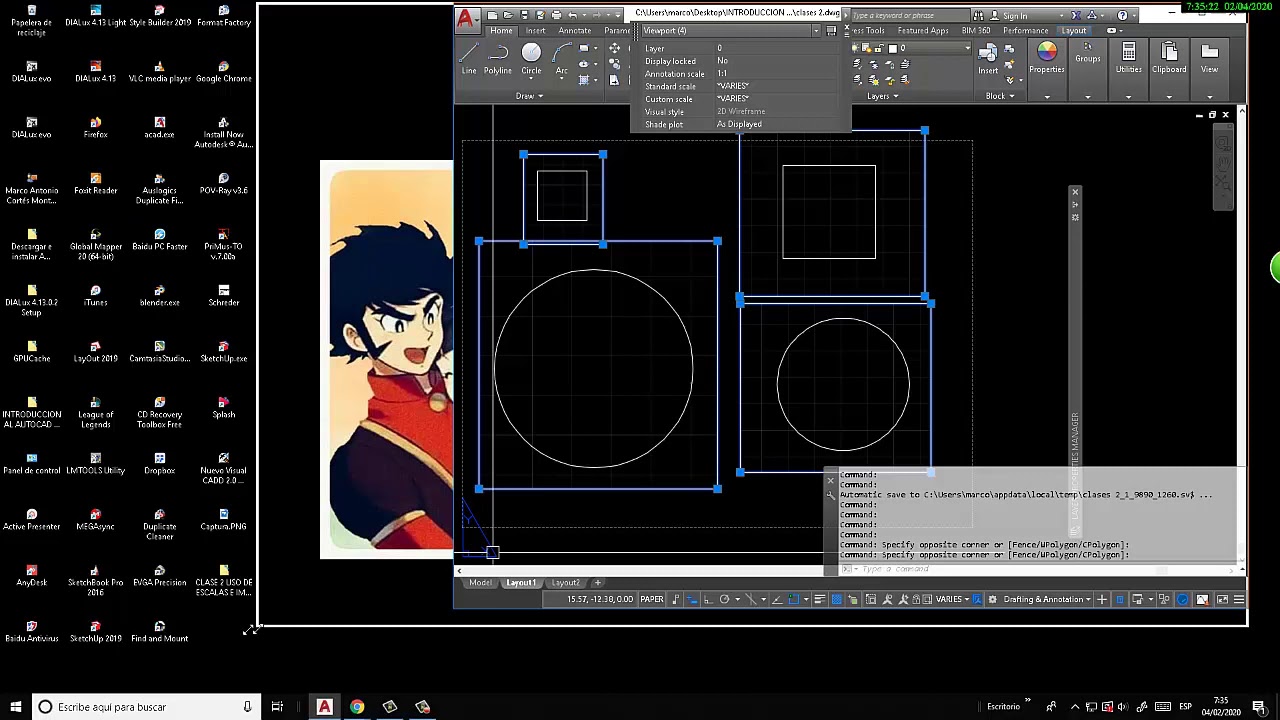This screenshot has height=720, width=1280.
Task: Switch to the Annotate ribbon tab
Action: (x=574, y=31)
